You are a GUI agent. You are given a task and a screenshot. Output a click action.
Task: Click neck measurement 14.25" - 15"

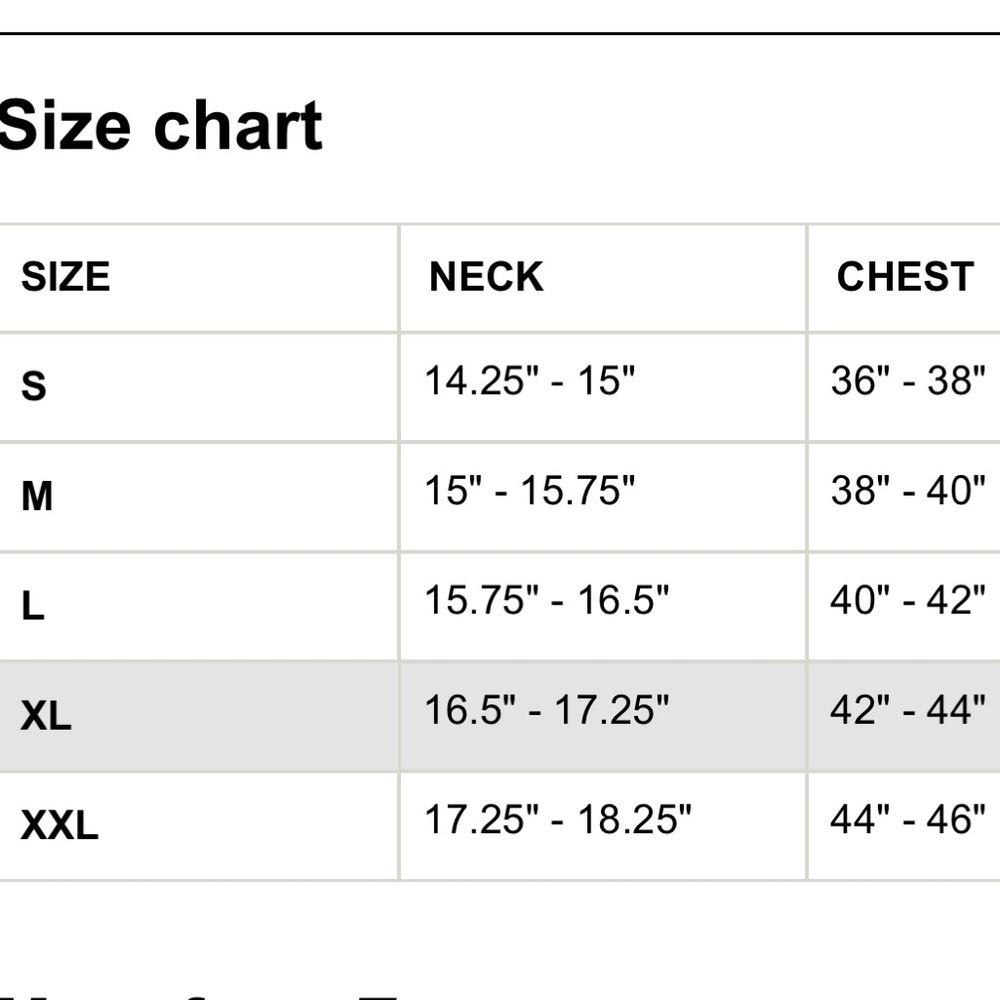click(530, 381)
